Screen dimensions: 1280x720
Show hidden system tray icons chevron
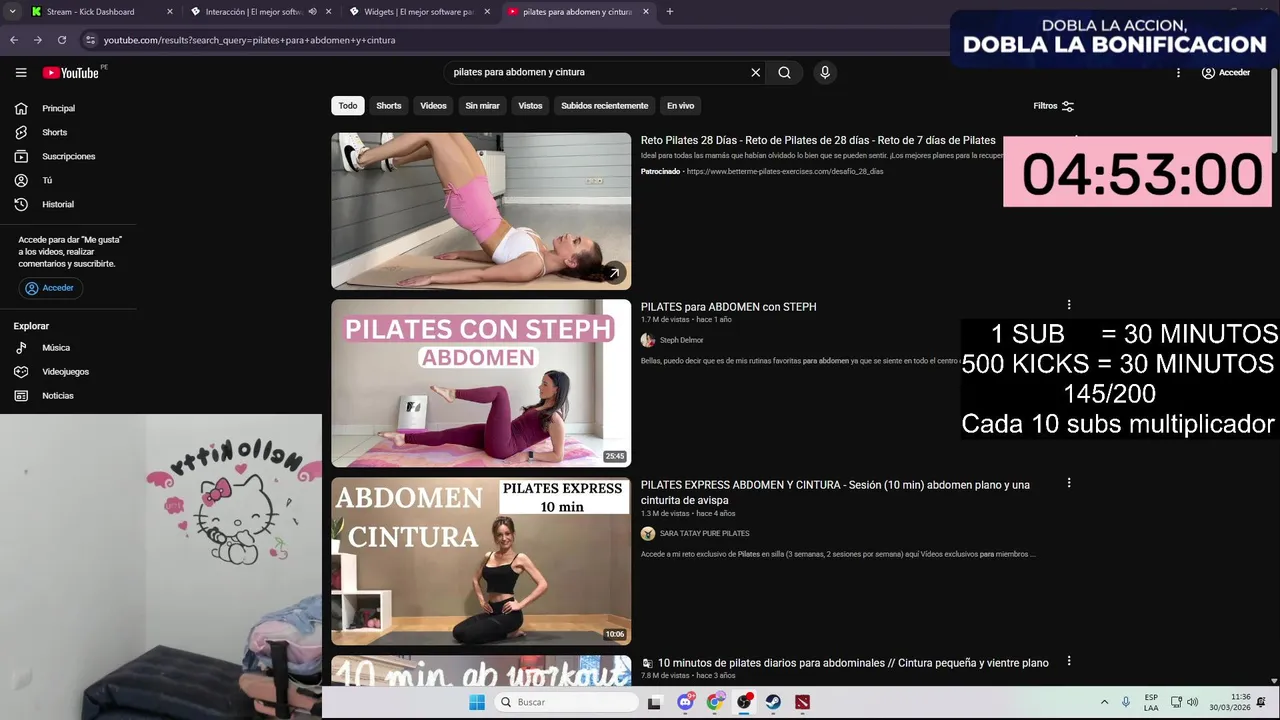coord(1104,702)
